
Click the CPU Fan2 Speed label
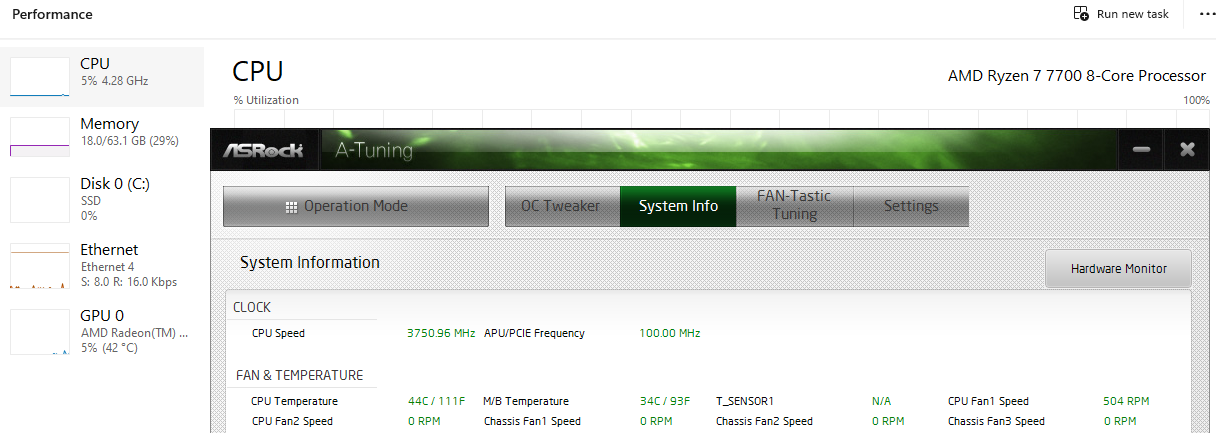coord(292,421)
